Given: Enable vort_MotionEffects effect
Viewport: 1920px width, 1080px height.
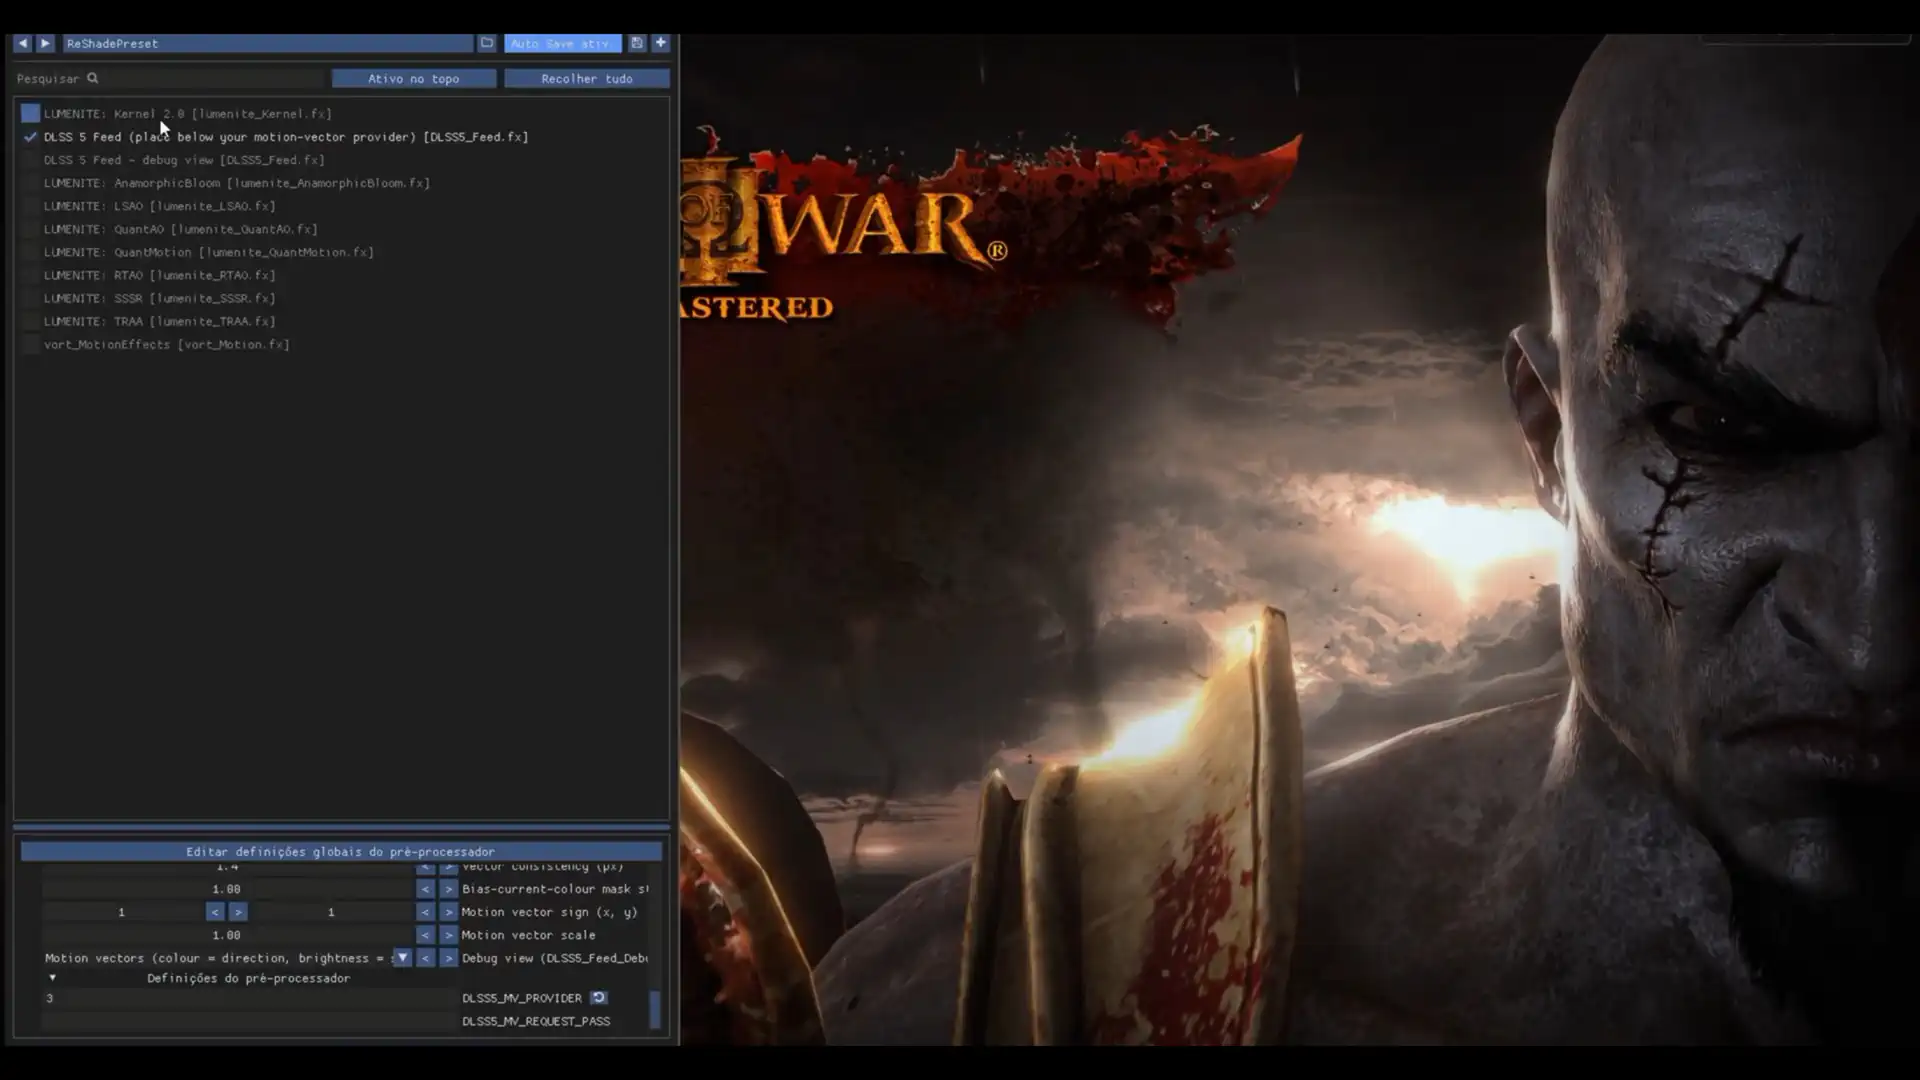Looking at the screenshot, I should 31,344.
